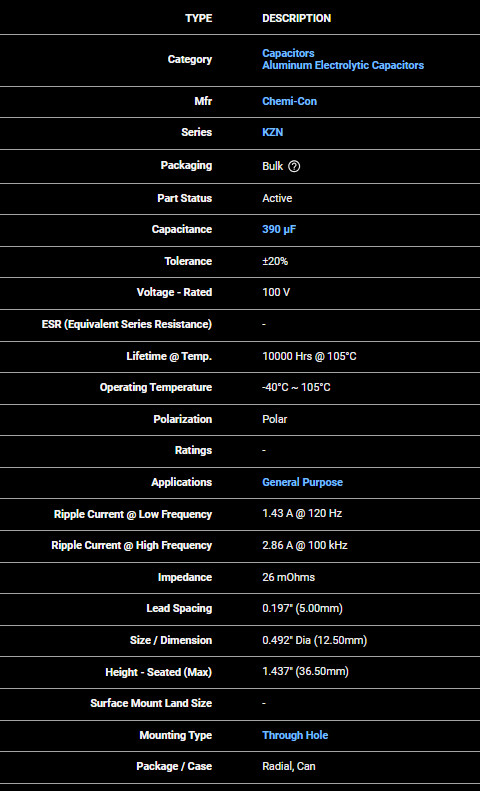Open the Aluminum Electrolytic Capacitors link

coord(343,66)
